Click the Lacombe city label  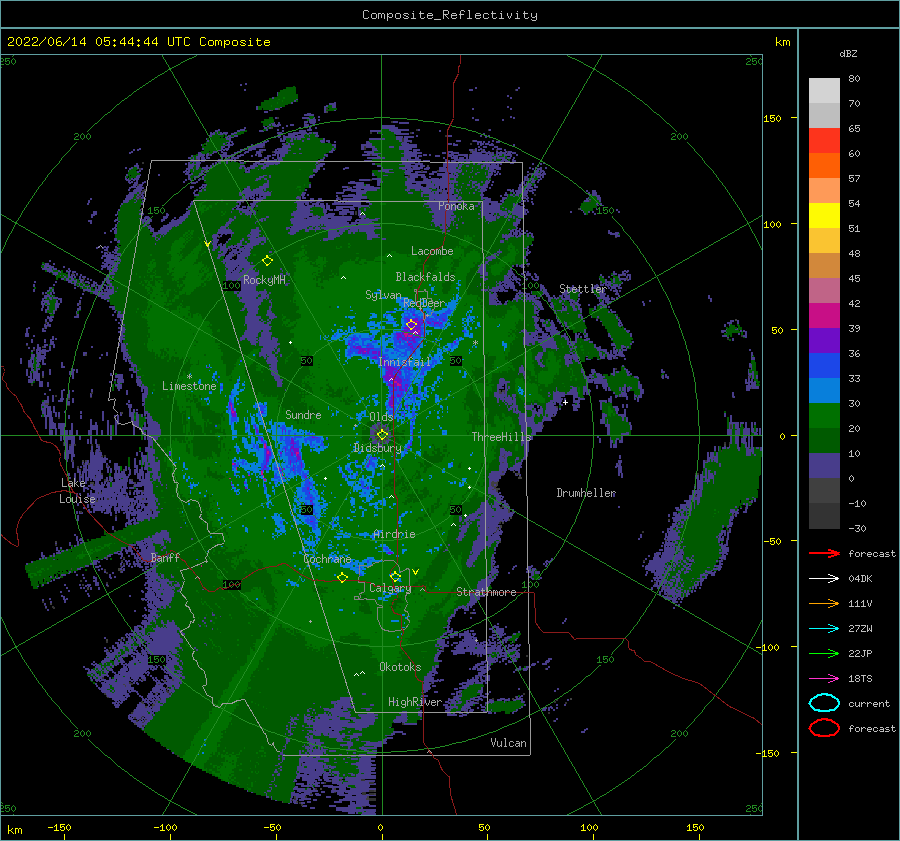click(x=432, y=251)
